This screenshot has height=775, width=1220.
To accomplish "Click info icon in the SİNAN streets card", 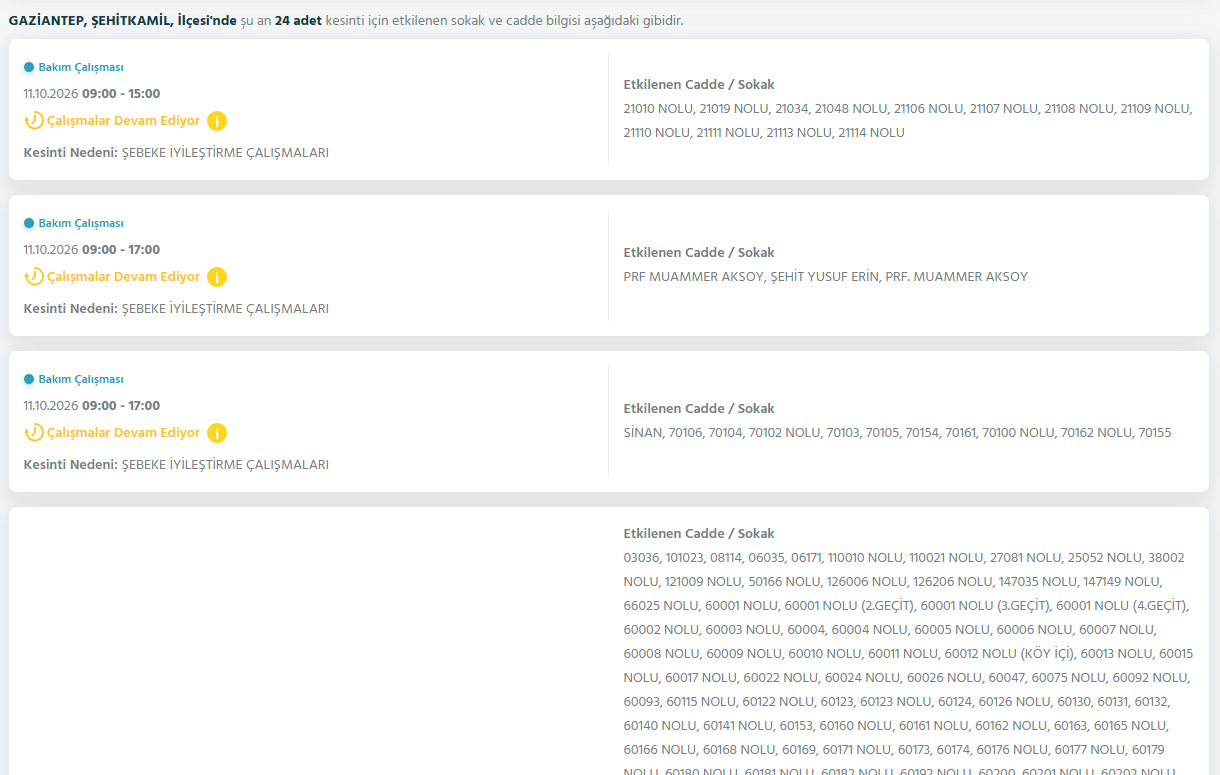I will [x=217, y=433].
